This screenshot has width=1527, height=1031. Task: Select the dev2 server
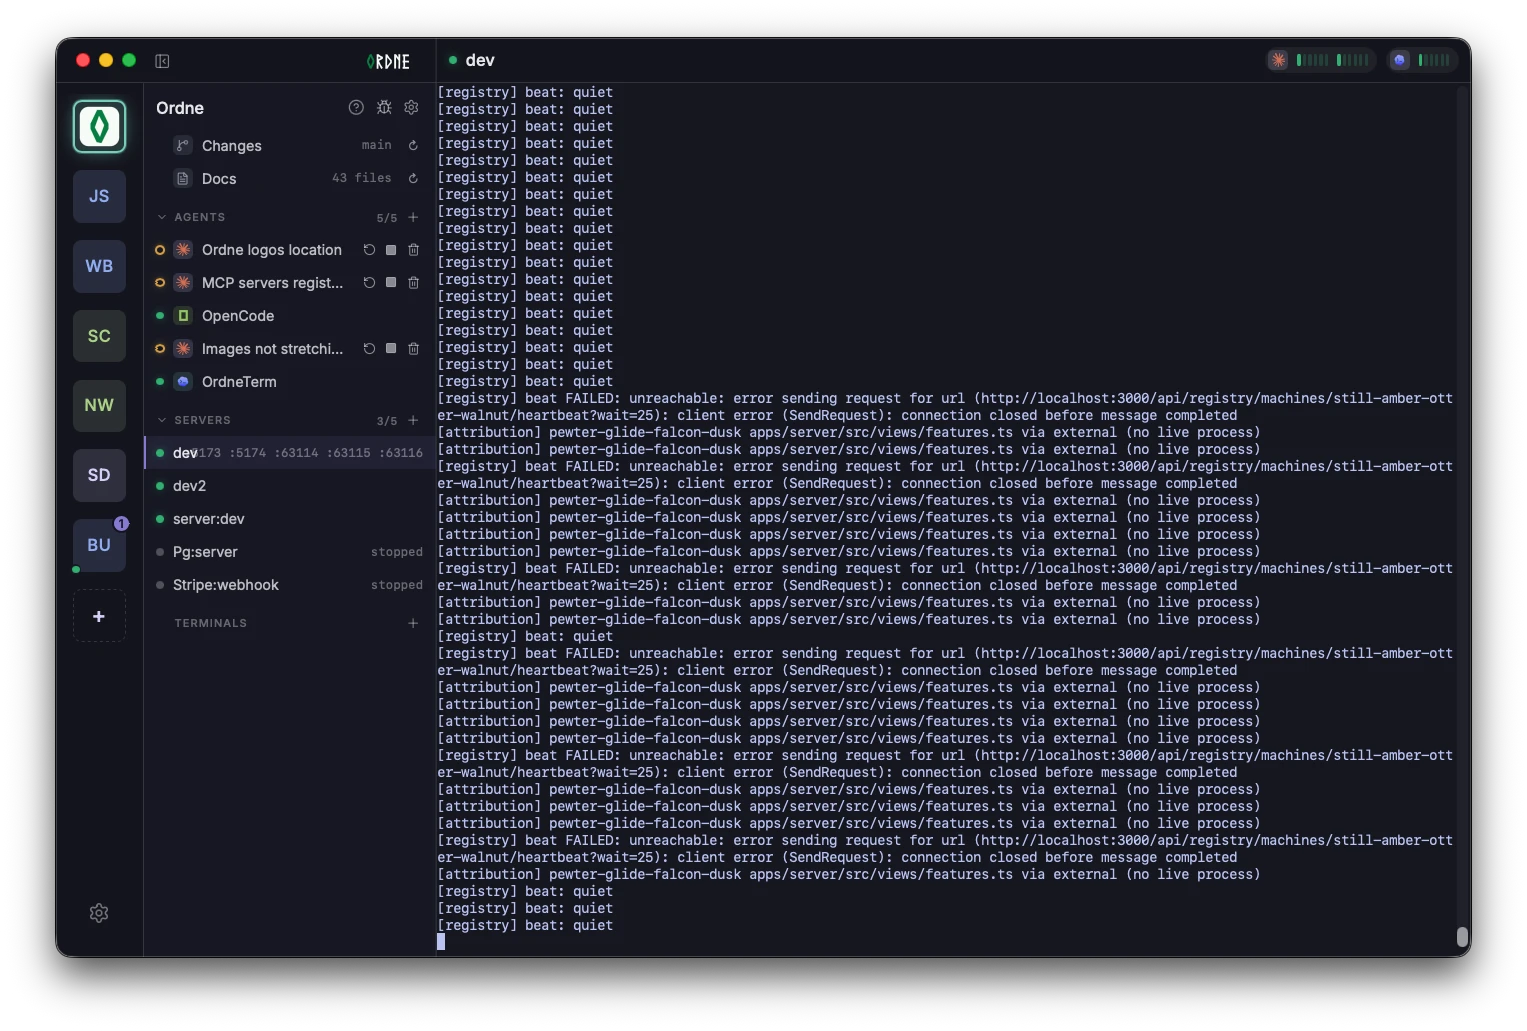click(290, 486)
